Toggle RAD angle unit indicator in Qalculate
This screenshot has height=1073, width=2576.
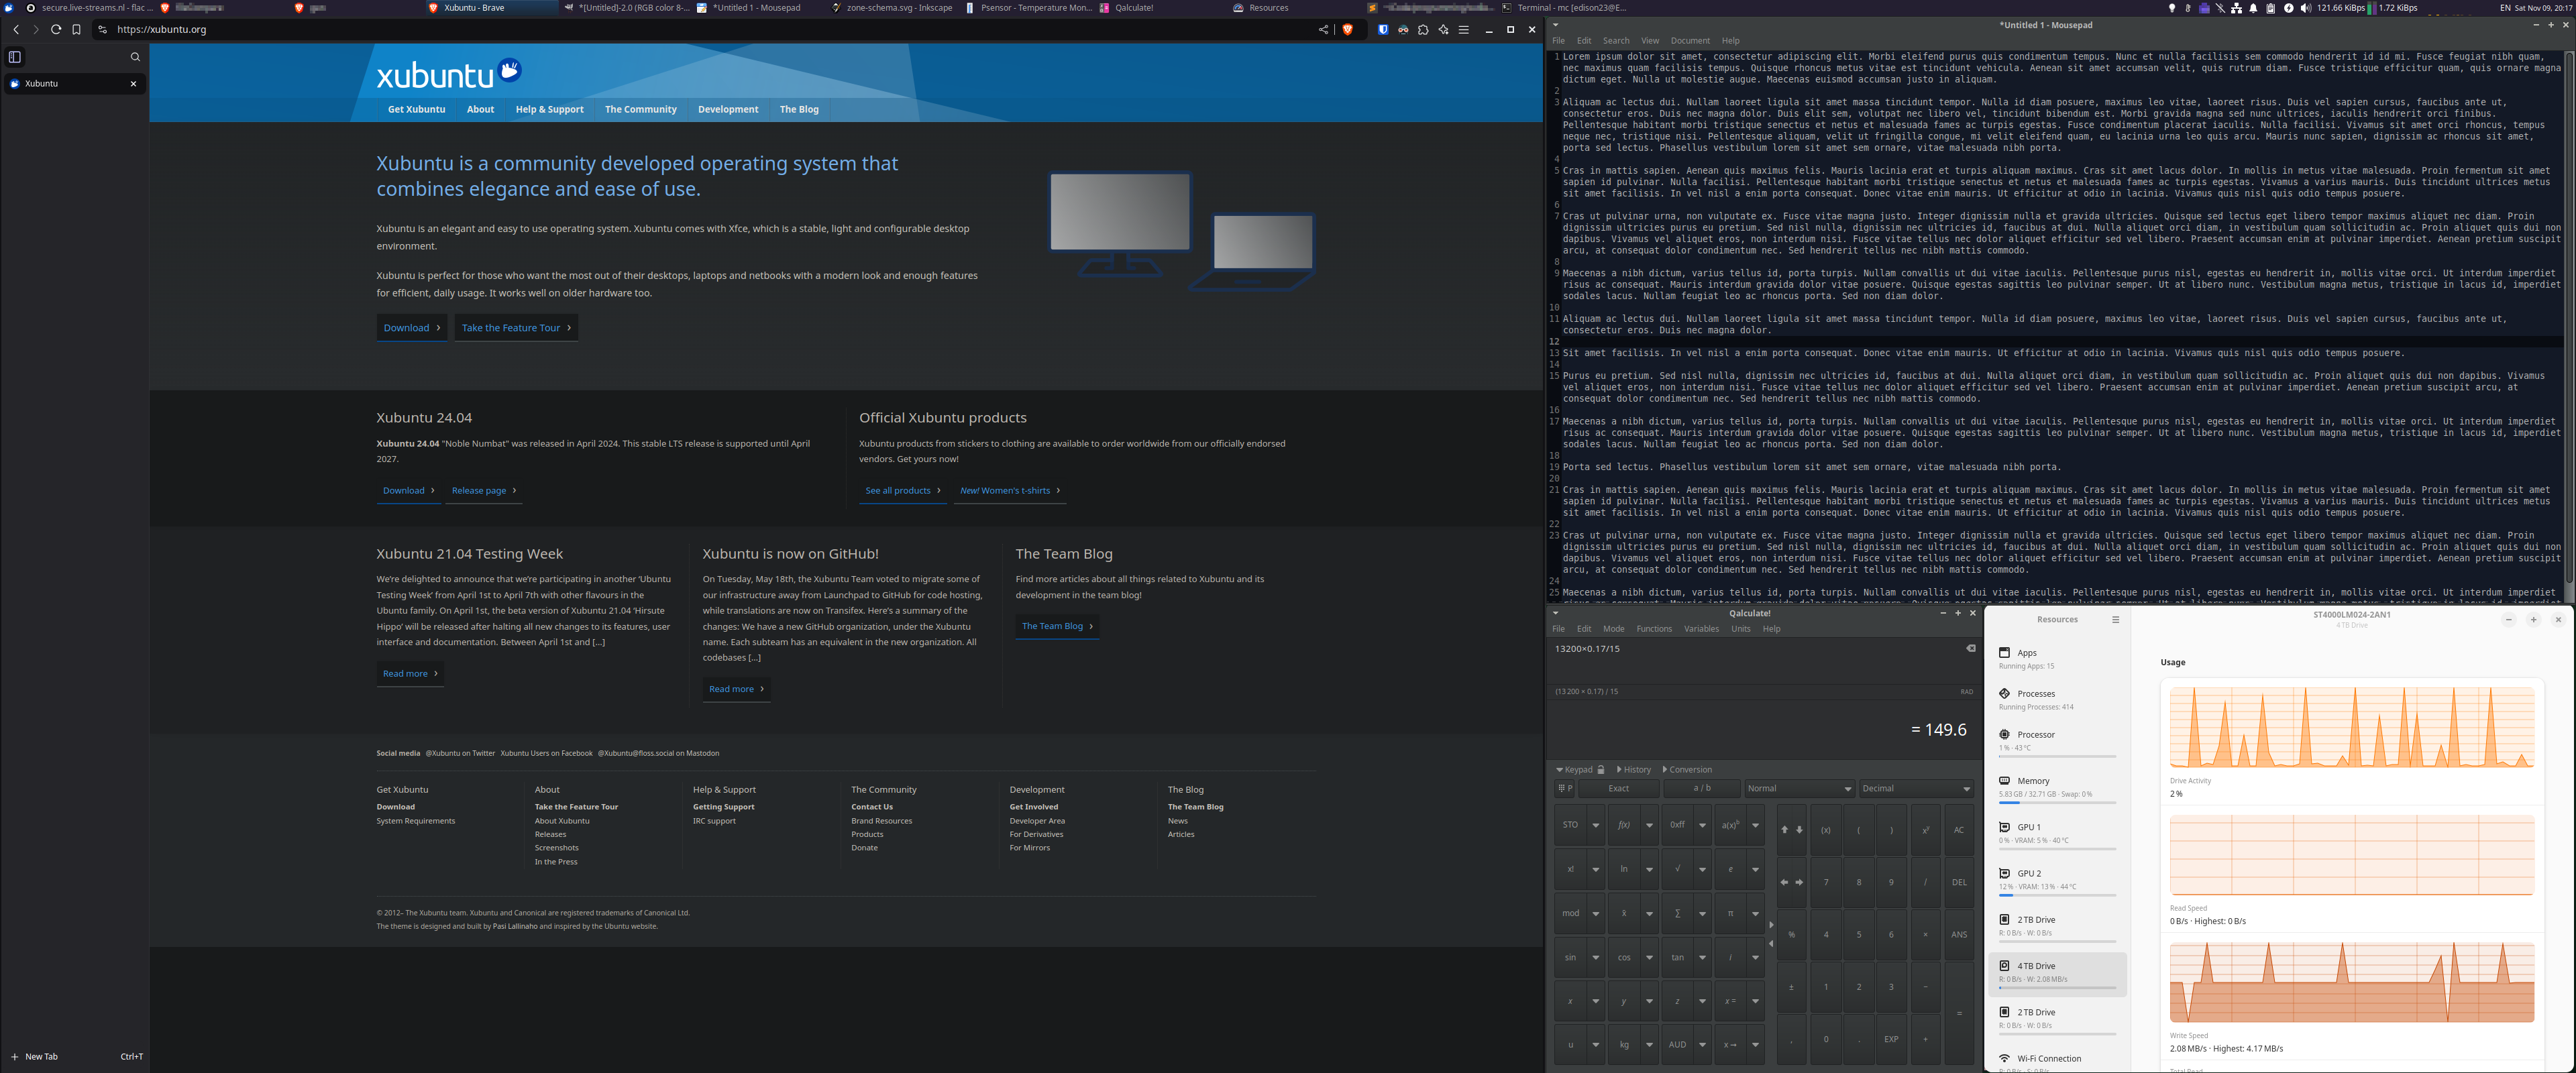[1966, 692]
